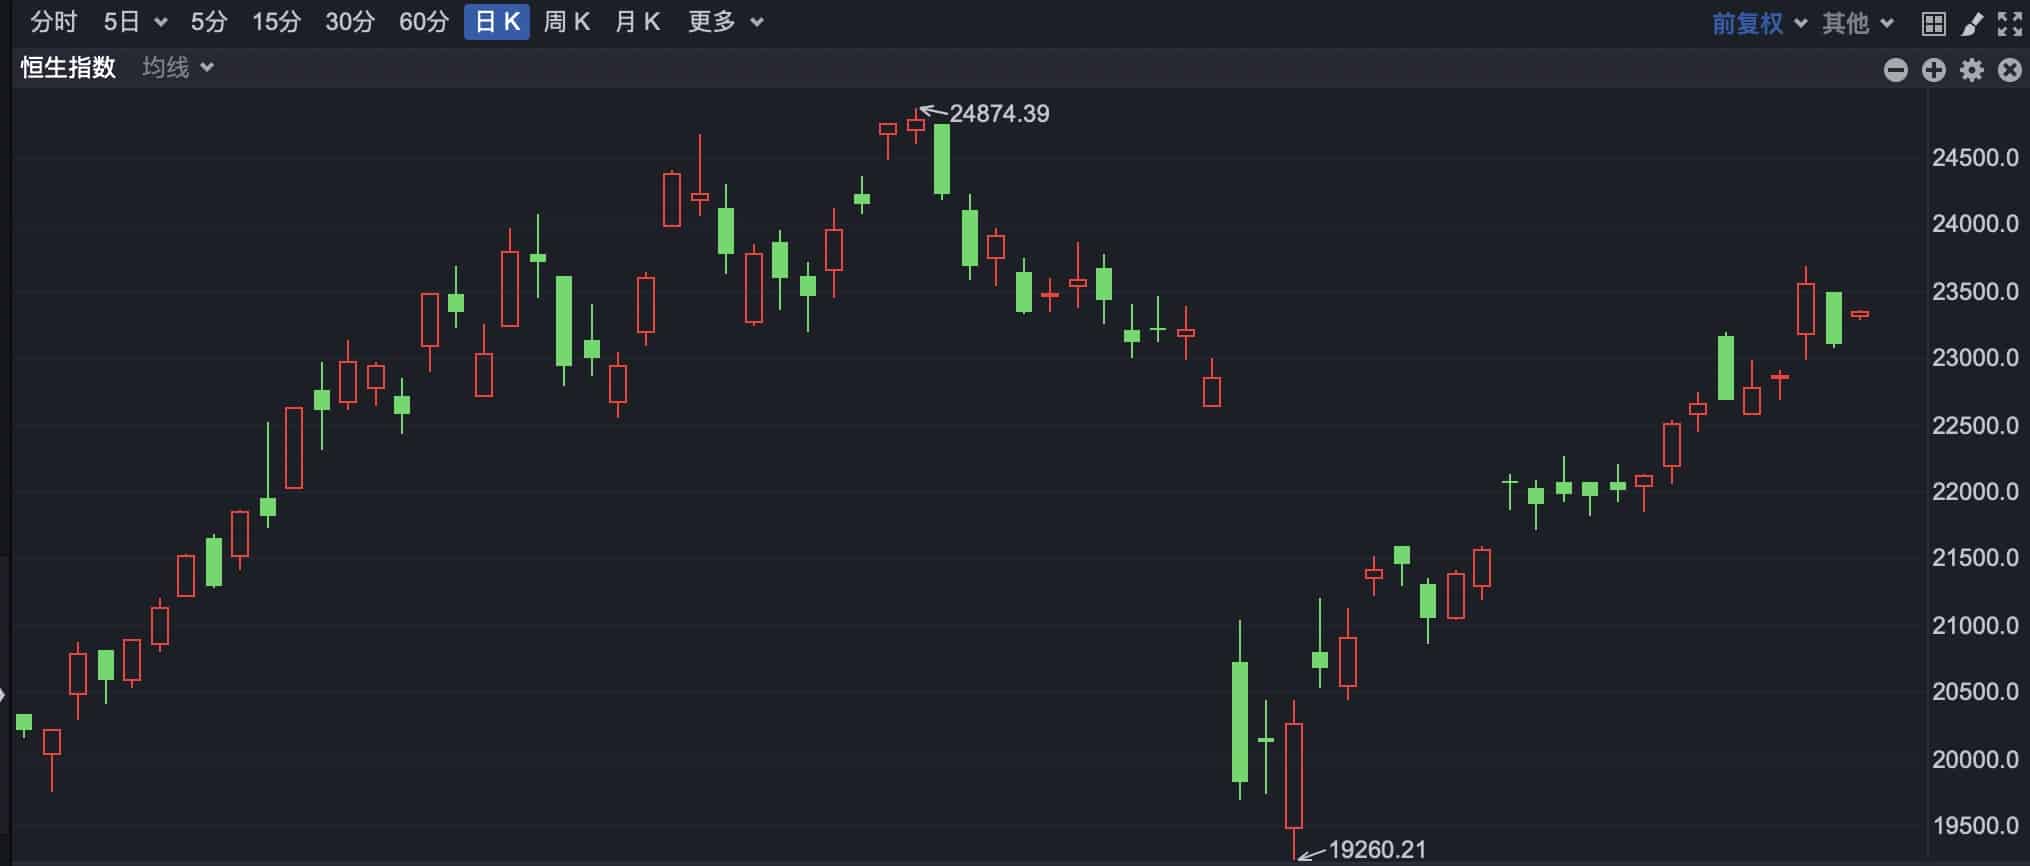Expand the 均线 indicator dropdown
This screenshot has height=866, width=2030.
click(x=178, y=68)
